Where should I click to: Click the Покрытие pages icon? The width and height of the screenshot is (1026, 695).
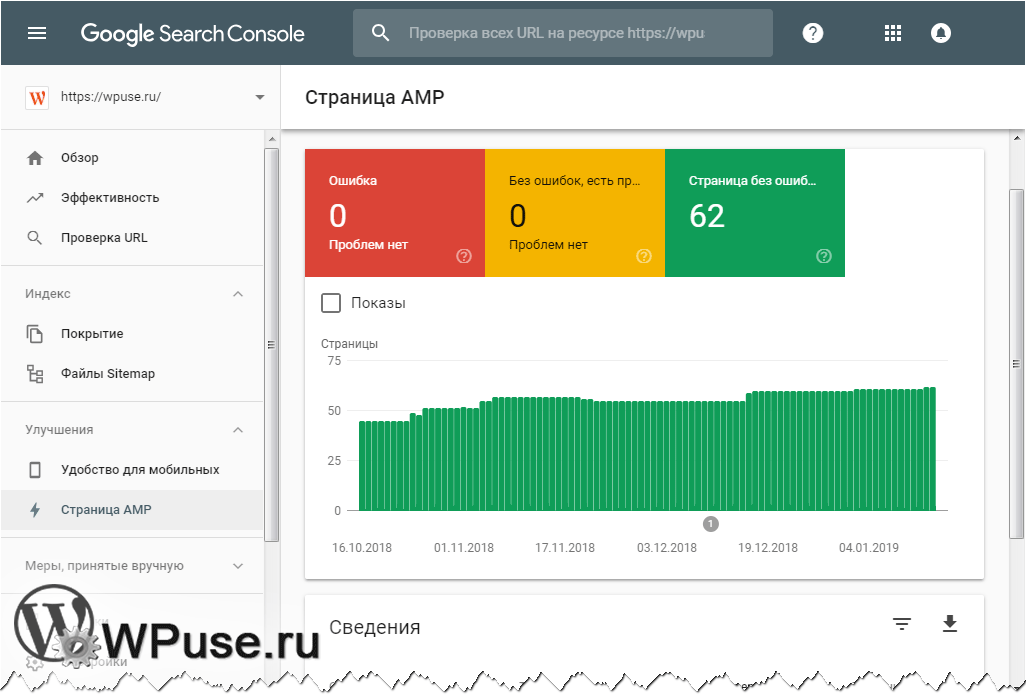(x=35, y=334)
